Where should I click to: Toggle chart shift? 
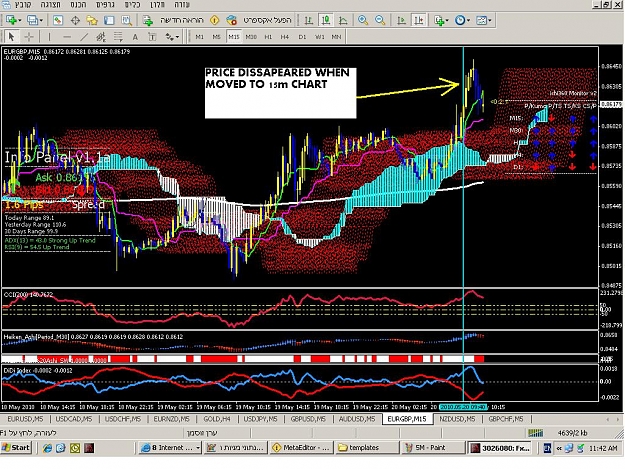click(x=419, y=20)
